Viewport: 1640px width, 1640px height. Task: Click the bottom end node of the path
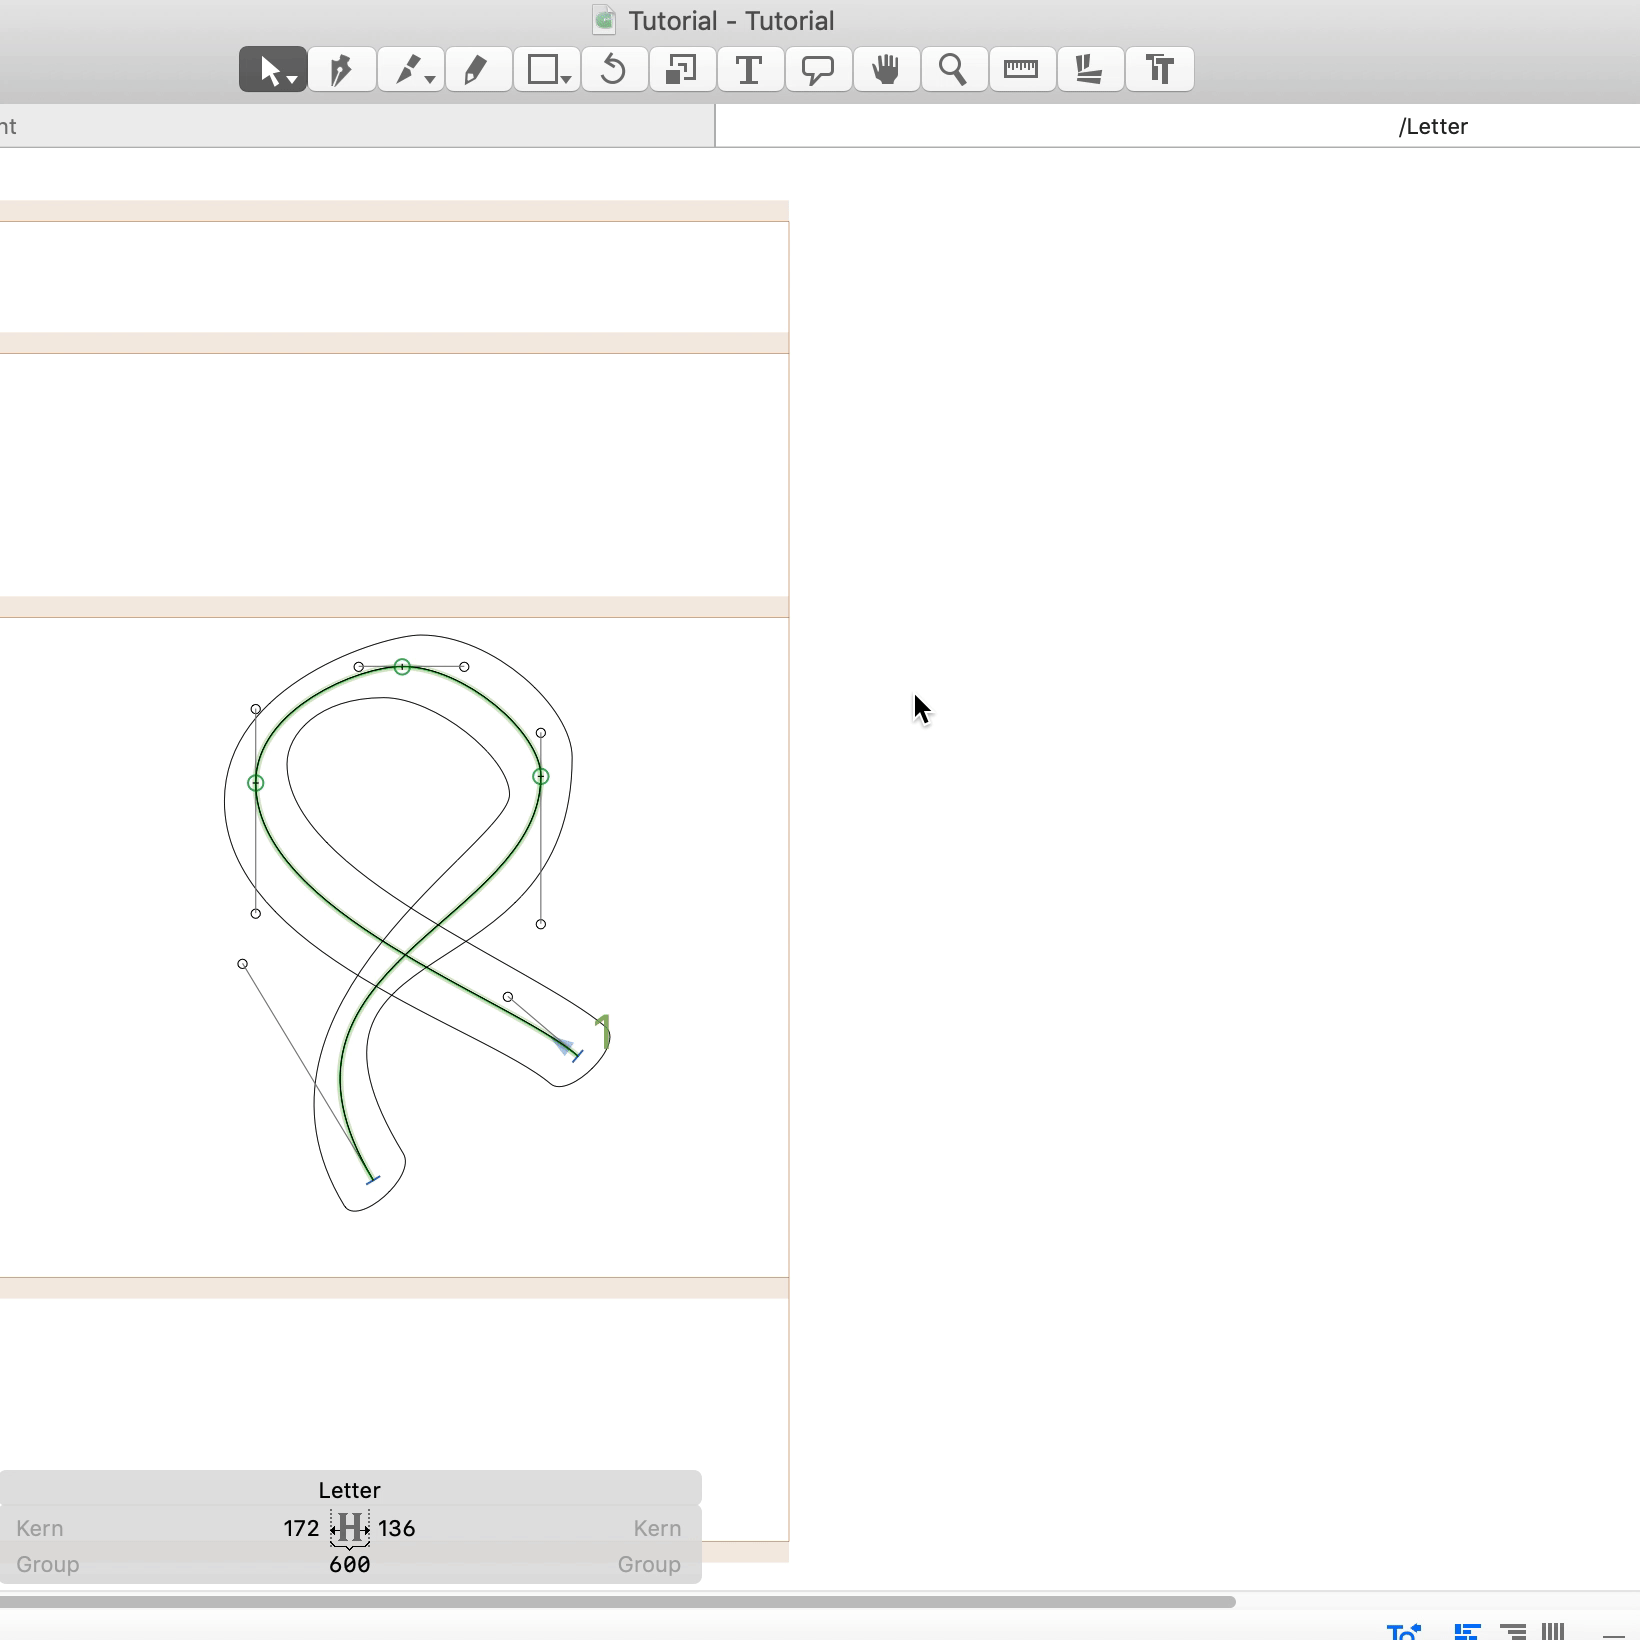click(373, 1180)
